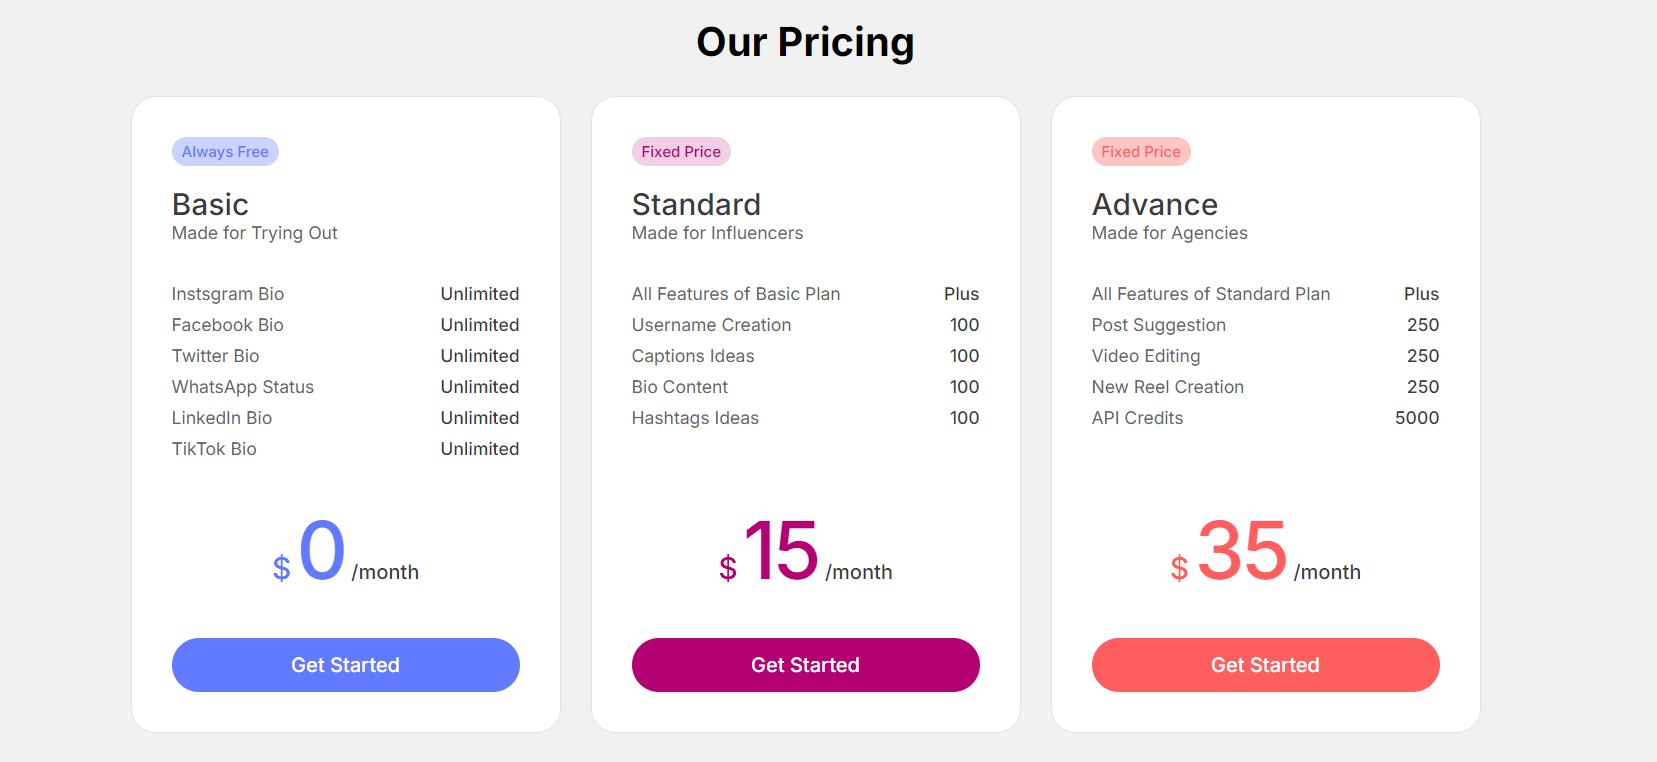Click the TikTok Bio feature label
The image size is (1657, 762).
point(214,449)
